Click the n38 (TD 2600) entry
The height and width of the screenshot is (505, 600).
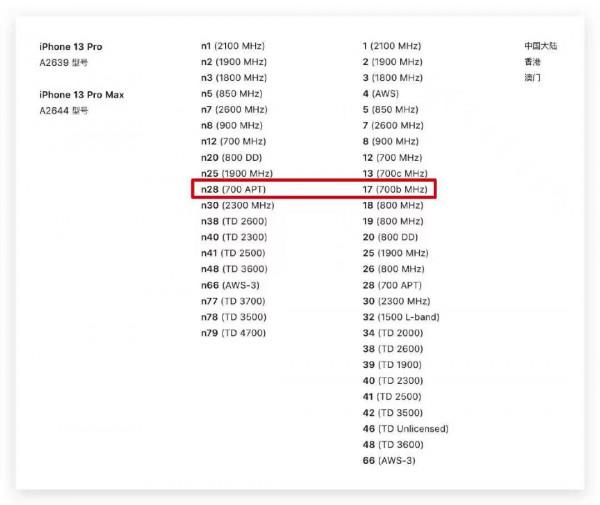(x=234, y=221)
